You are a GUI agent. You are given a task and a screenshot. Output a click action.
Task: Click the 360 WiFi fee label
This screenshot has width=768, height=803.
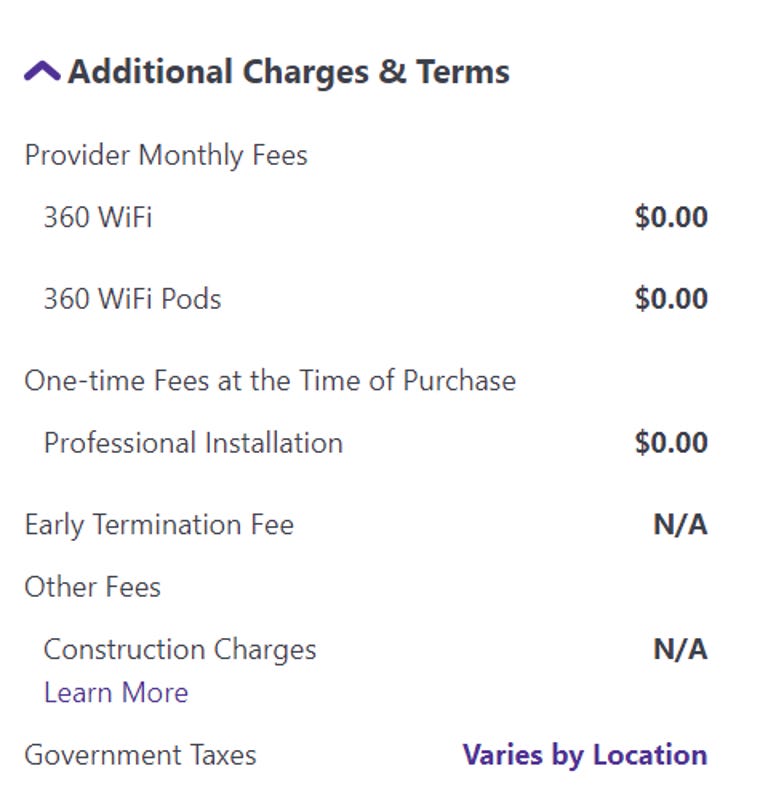point(98,218)
